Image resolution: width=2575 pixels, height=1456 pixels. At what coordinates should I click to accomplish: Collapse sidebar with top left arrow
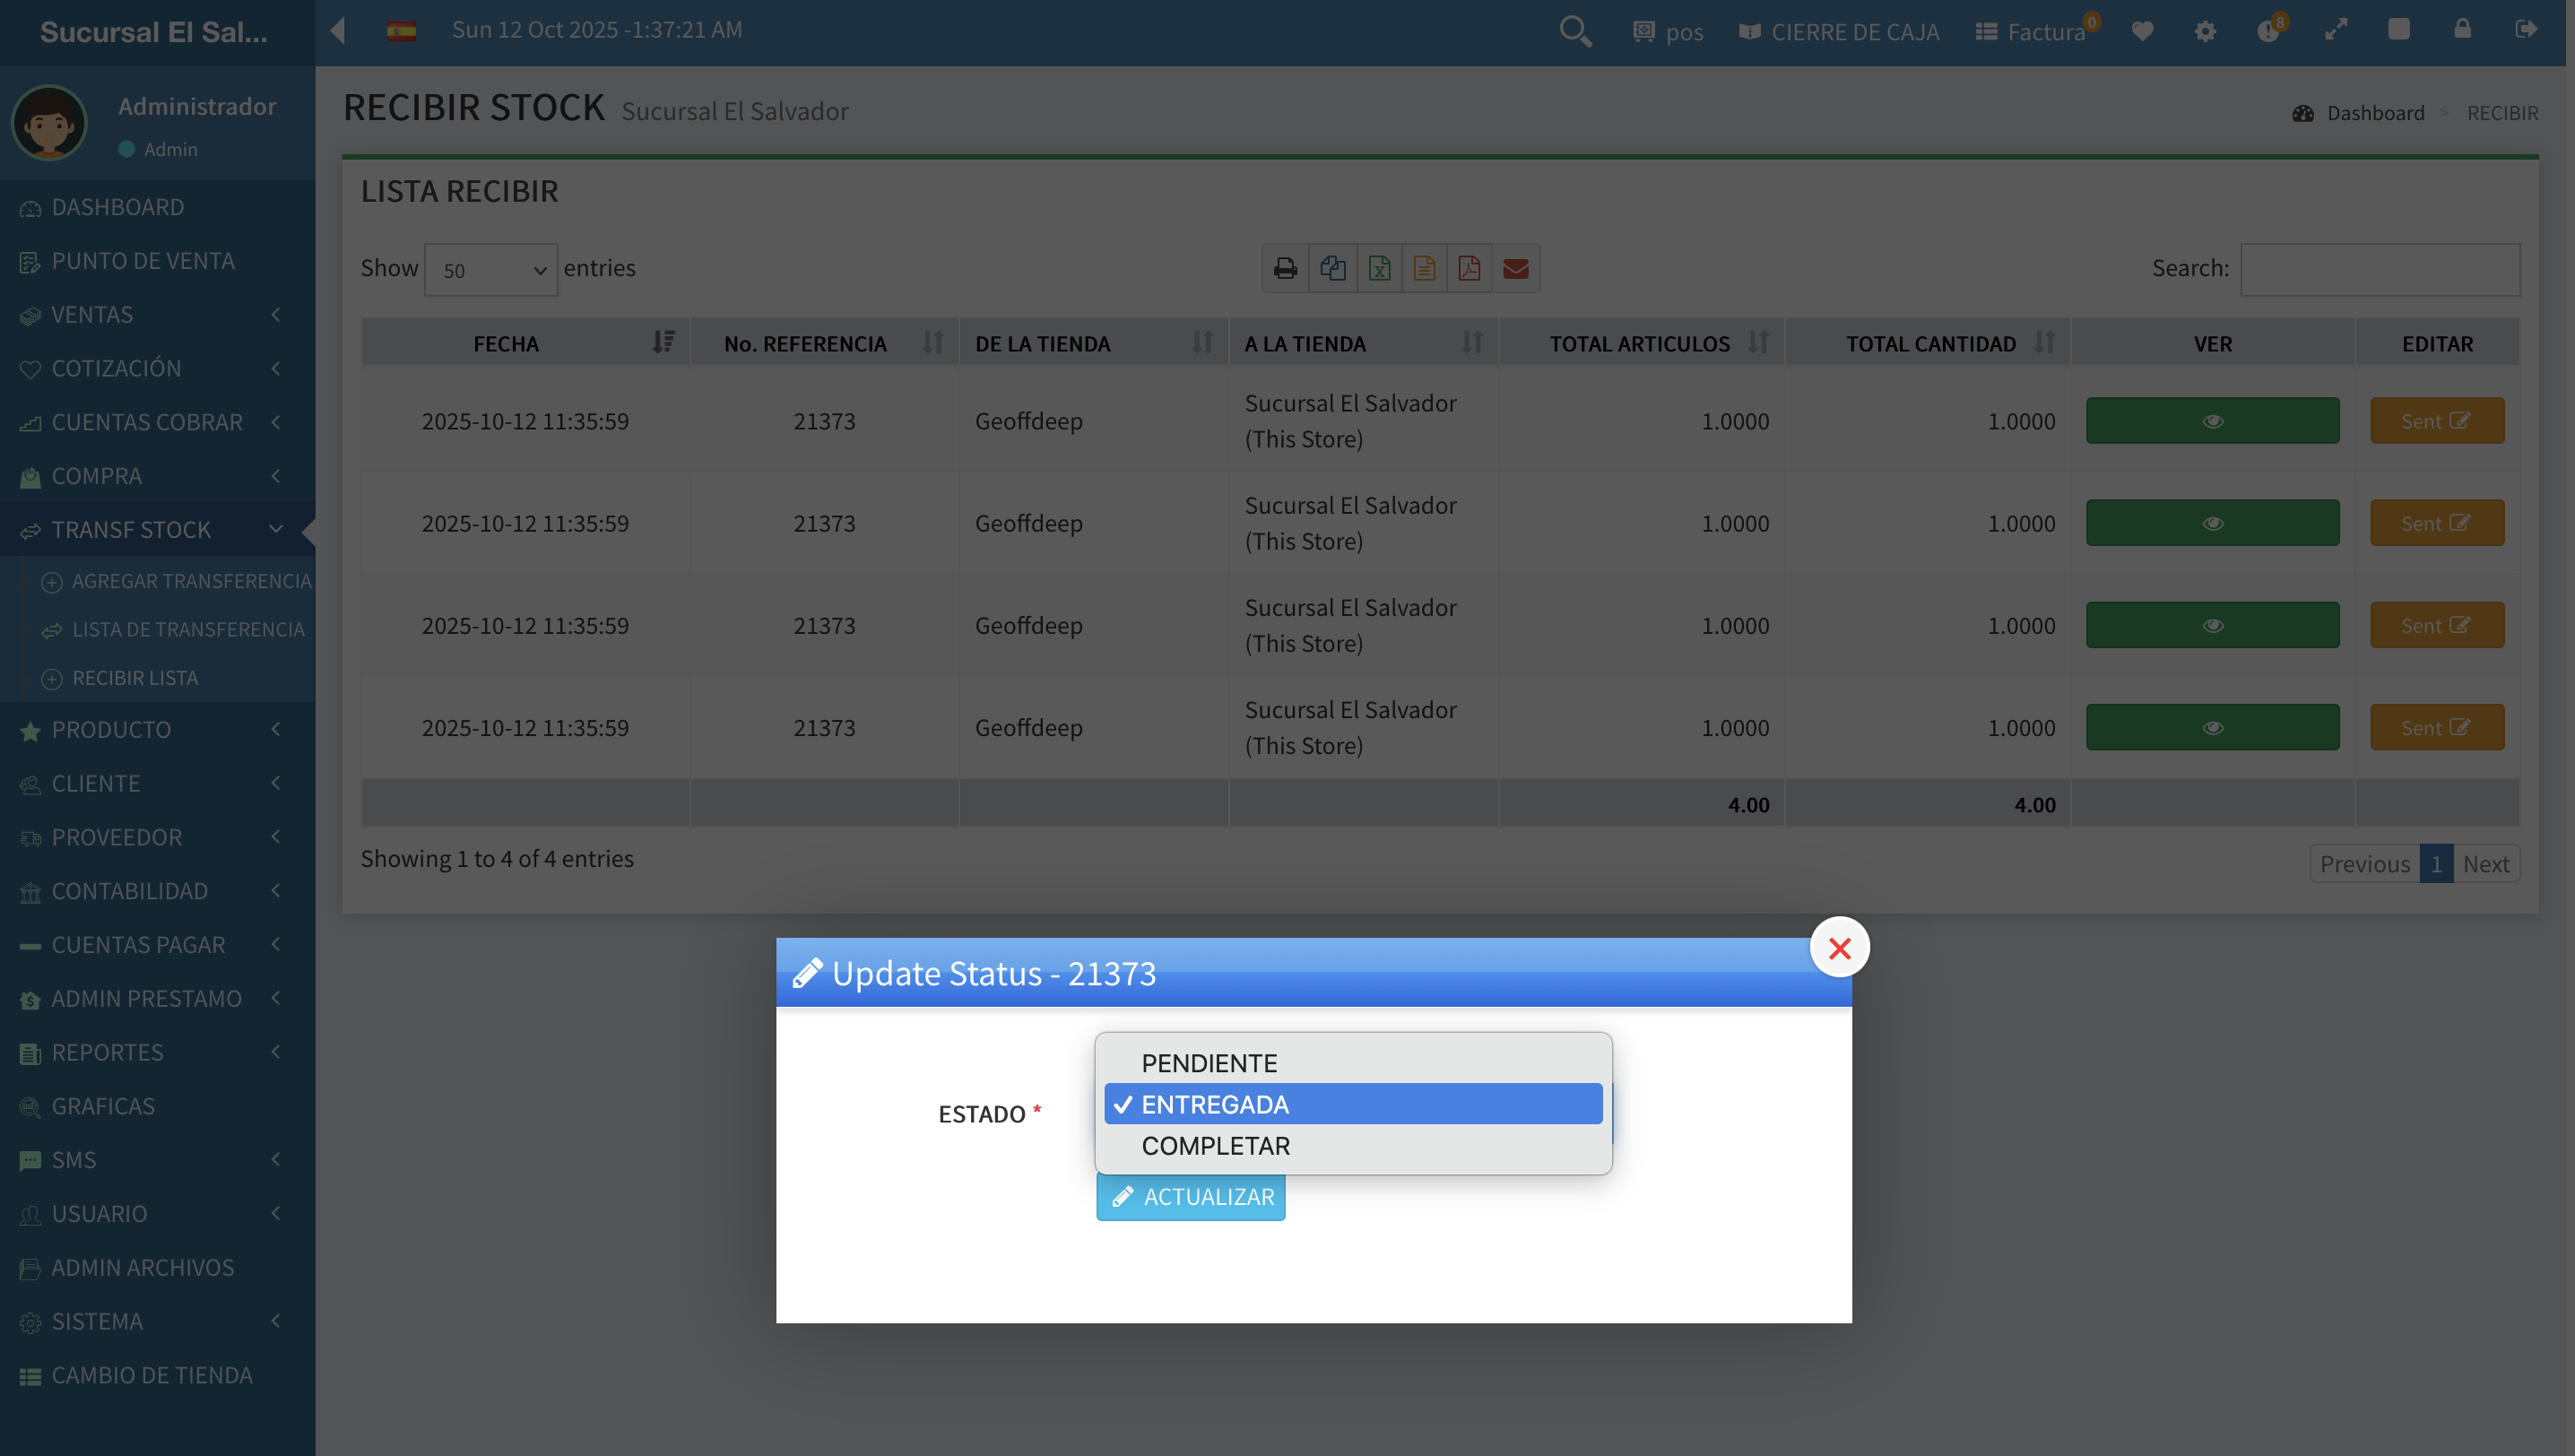tap(338, 30)
